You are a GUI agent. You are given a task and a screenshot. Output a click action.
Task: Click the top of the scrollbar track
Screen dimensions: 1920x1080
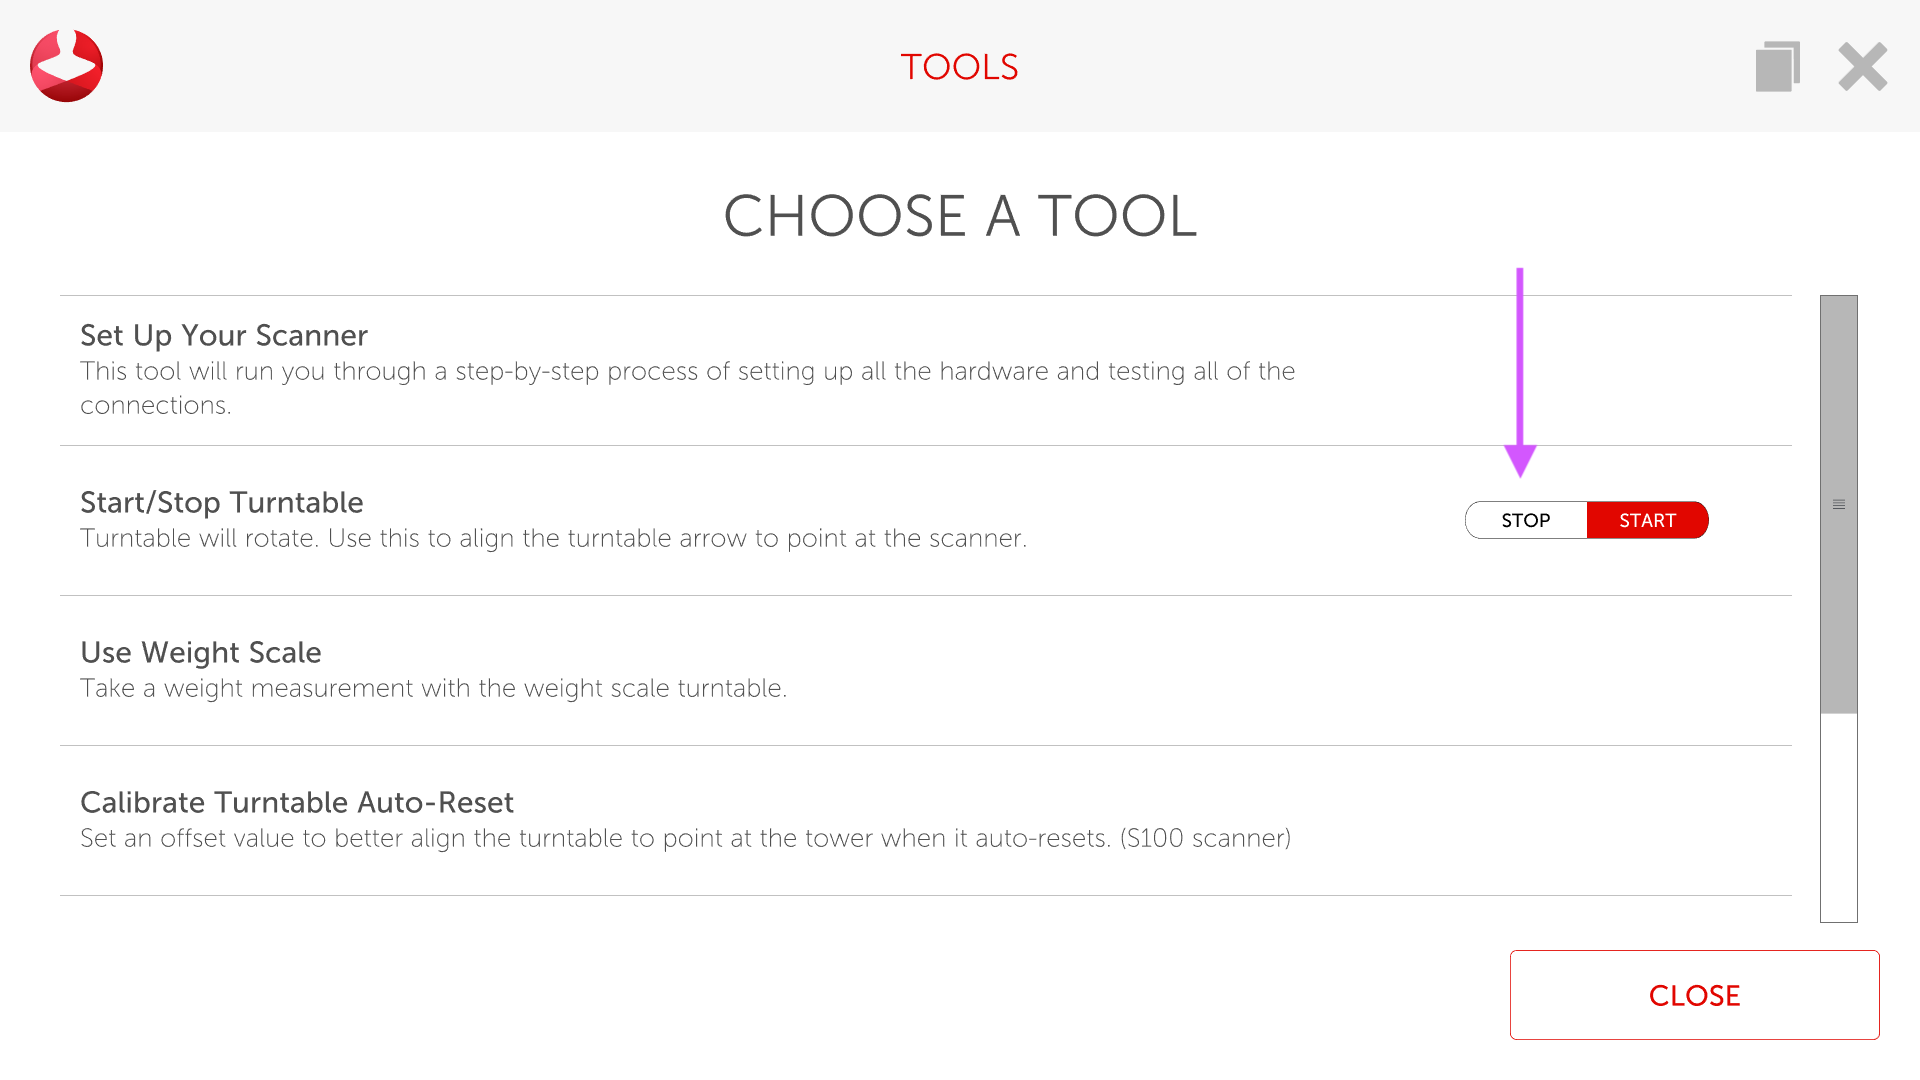click(1838, 303)
